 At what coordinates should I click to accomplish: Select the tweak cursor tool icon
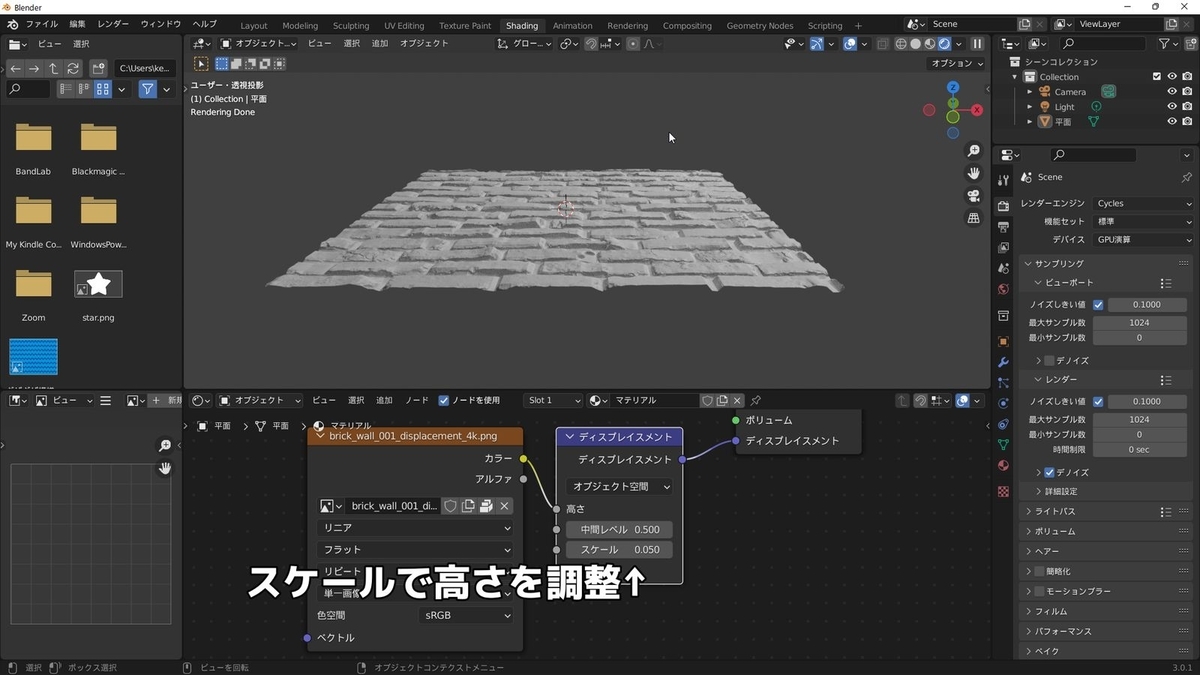[201, 63]
